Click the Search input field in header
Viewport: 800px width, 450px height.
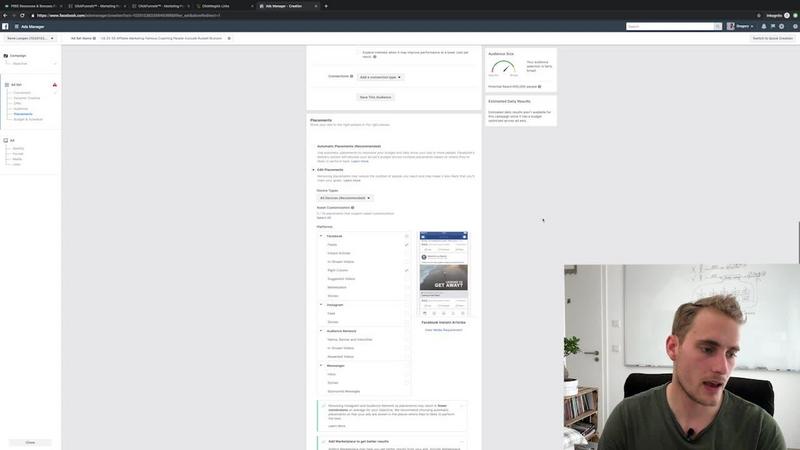(x=669, y=27)
